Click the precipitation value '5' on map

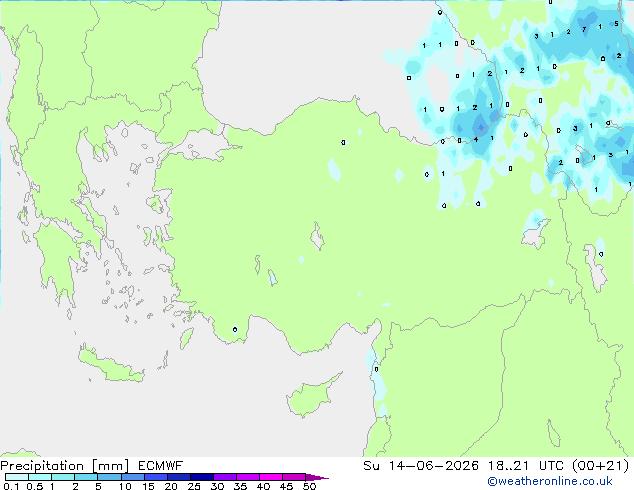coord(616,24)
